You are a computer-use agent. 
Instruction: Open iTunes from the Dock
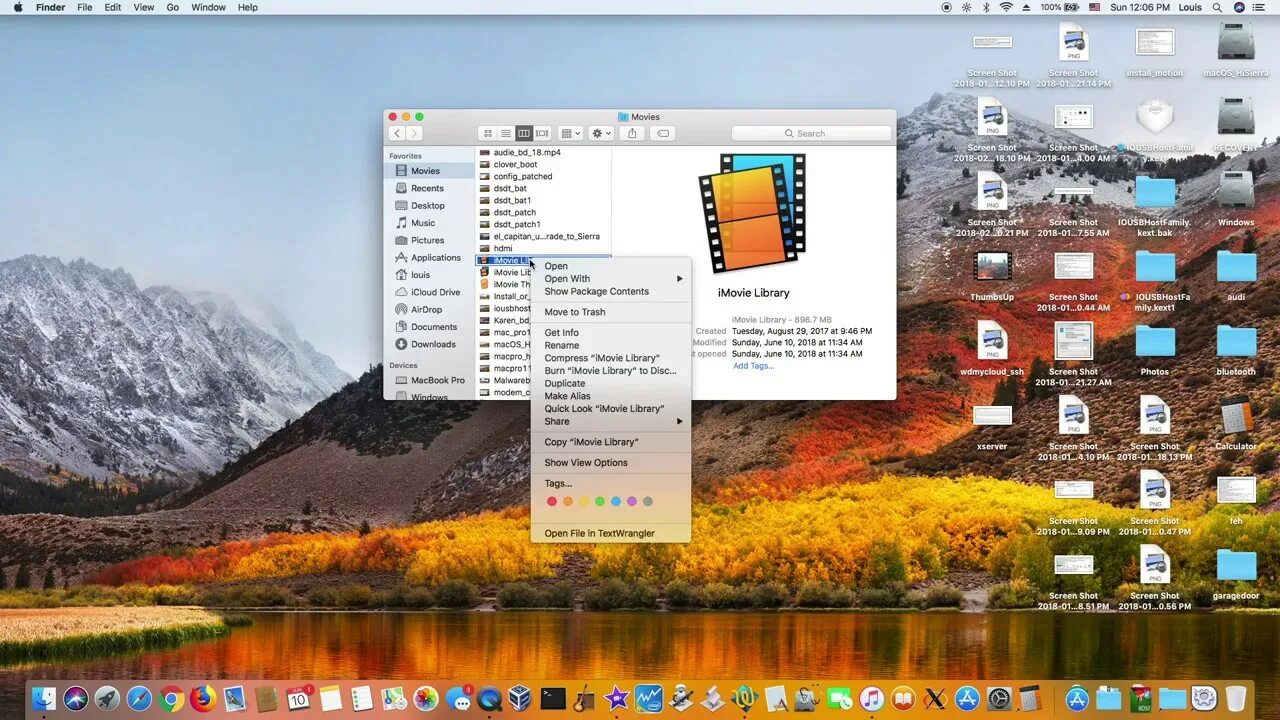[871, 698]
